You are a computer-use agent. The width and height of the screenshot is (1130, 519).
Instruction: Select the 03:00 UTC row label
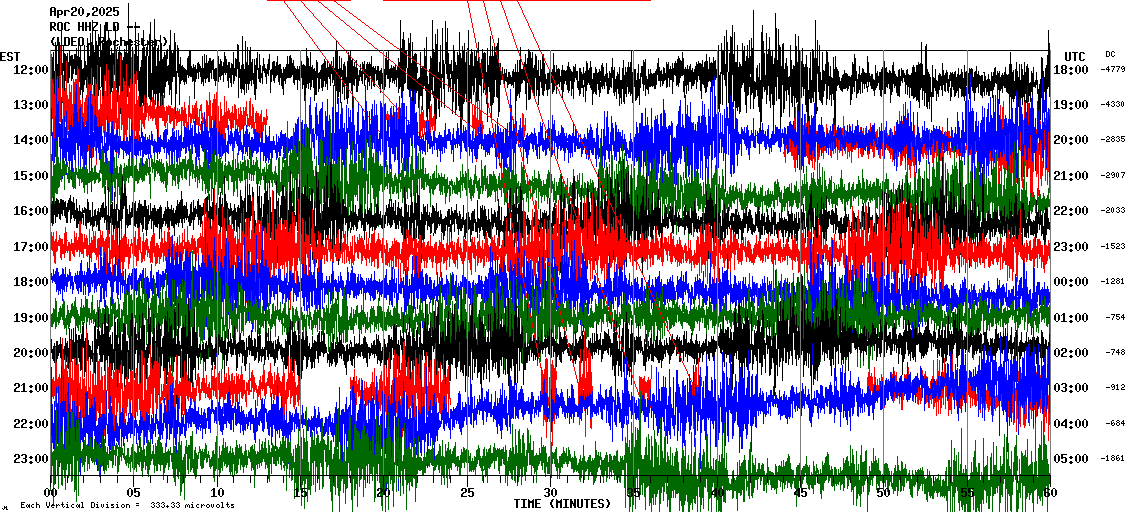(x=1073, y=388)
